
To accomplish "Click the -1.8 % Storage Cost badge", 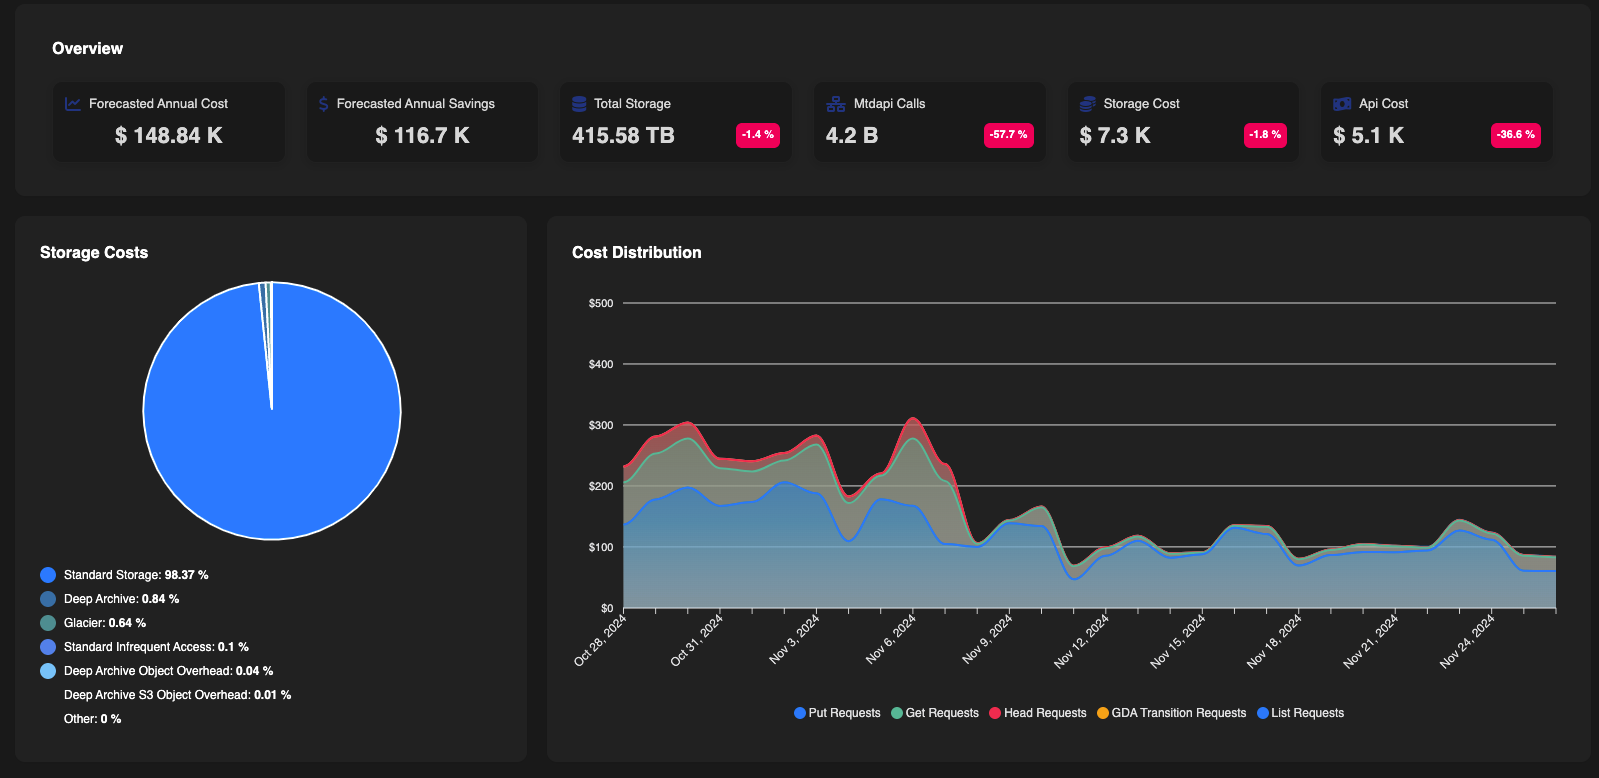I will [x=1265, y=135].
